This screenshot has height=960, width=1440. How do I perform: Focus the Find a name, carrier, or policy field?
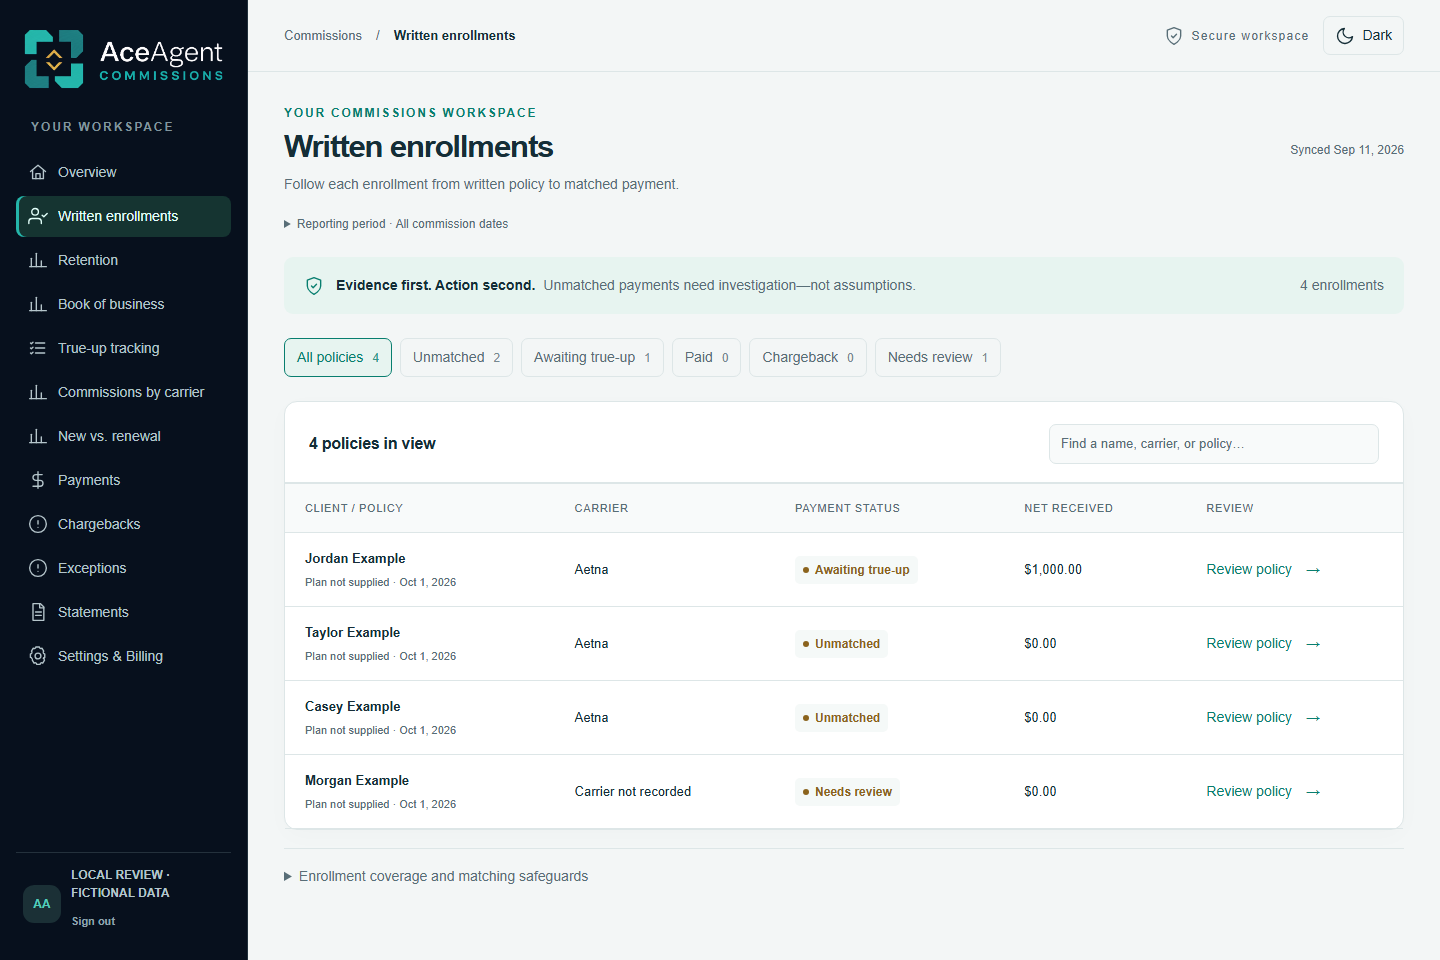click(1213, 444)
